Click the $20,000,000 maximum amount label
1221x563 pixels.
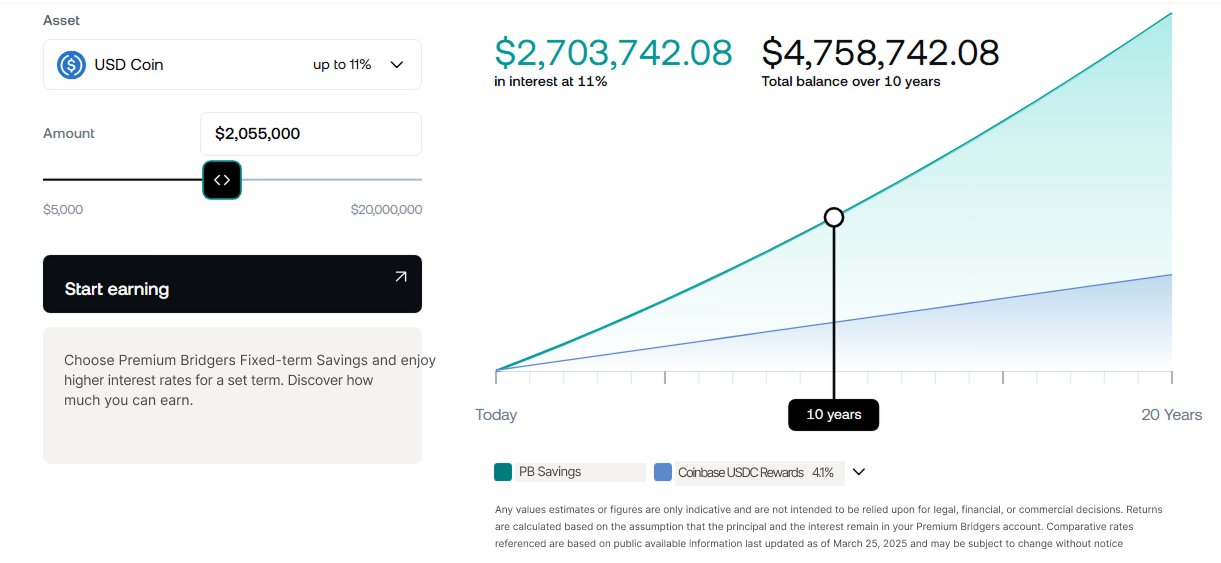(x=386, y=210)
